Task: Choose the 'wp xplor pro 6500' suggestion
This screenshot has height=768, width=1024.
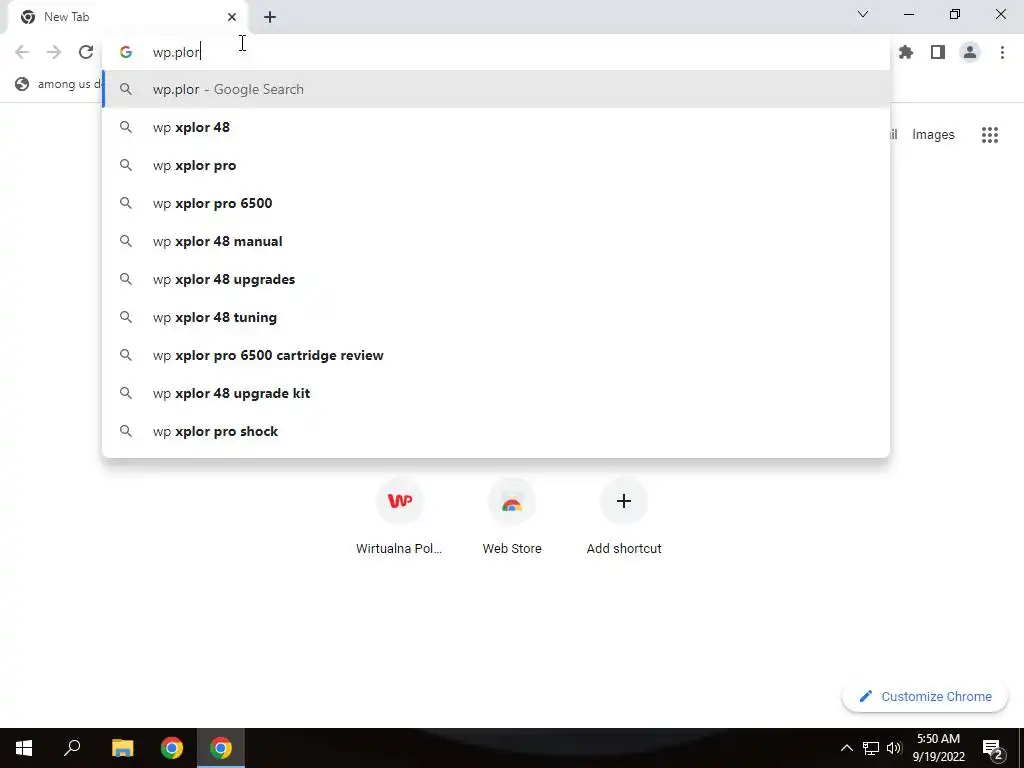Action: pos(496,203)
